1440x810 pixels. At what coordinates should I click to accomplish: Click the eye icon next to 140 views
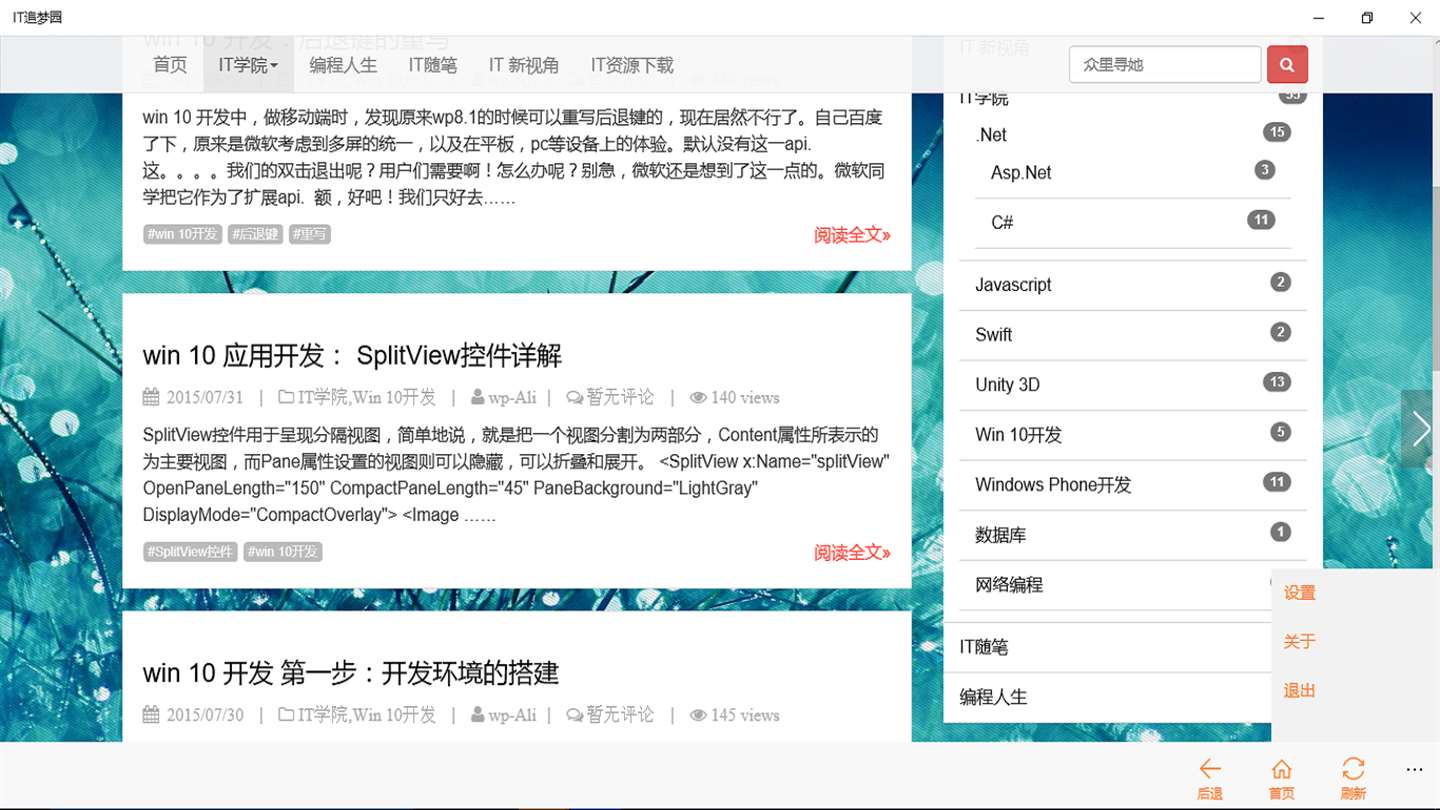[698, 397]
